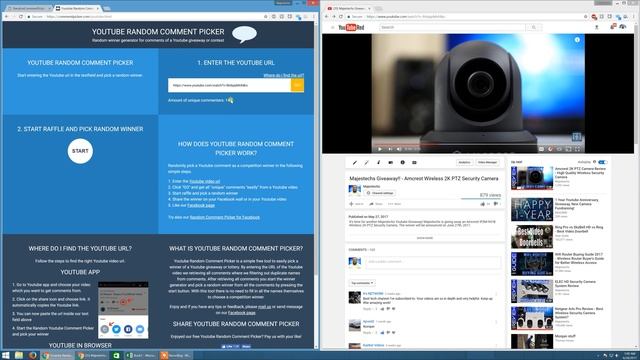
Task: Open the 1 Year Youtube Anniversary video thumbnail
Action: pos(532,209)
